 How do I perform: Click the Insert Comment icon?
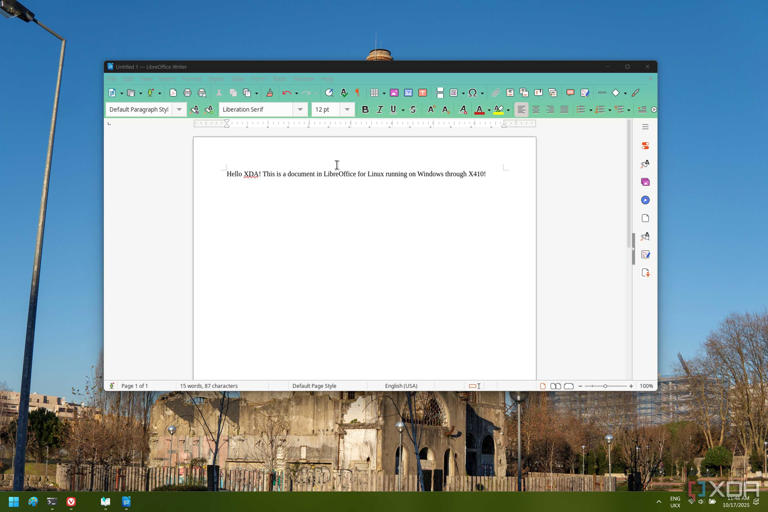(x=570, y=93)
